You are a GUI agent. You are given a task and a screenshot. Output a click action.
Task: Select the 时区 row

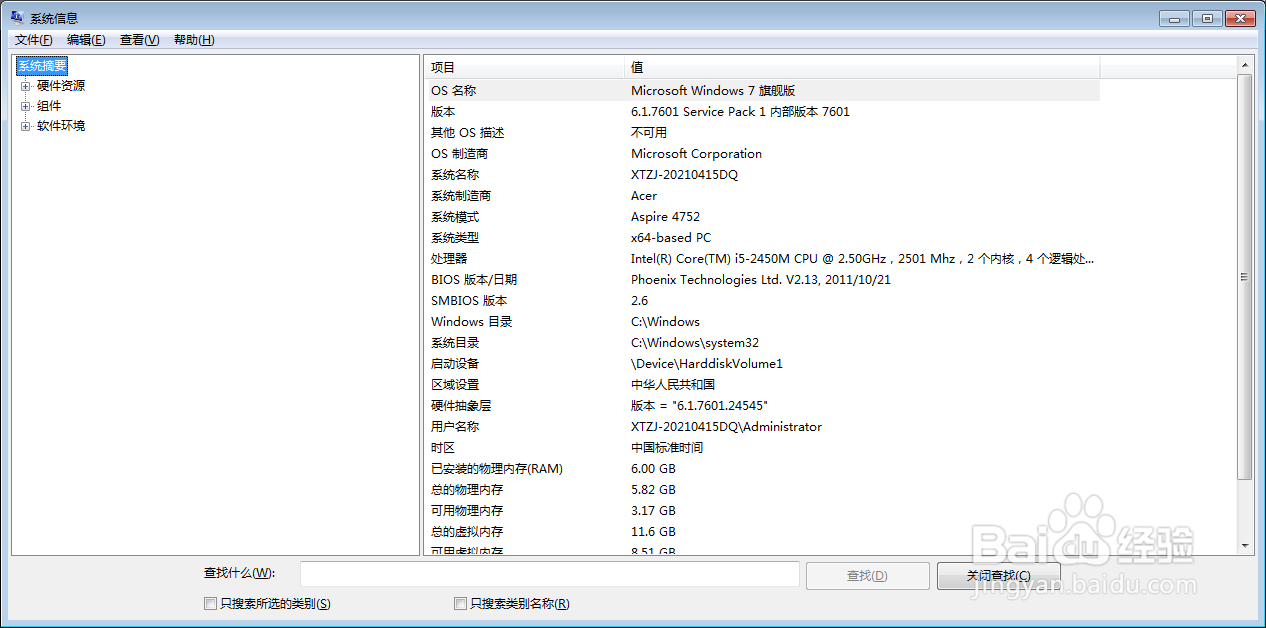(x=762, y=448)
